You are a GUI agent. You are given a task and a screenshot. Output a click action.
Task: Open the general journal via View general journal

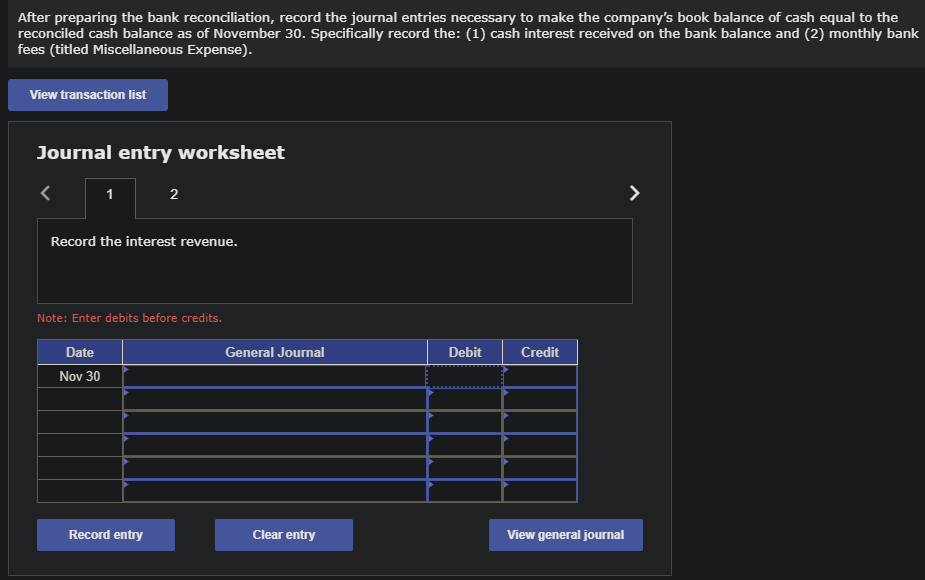tap(565, 534)
